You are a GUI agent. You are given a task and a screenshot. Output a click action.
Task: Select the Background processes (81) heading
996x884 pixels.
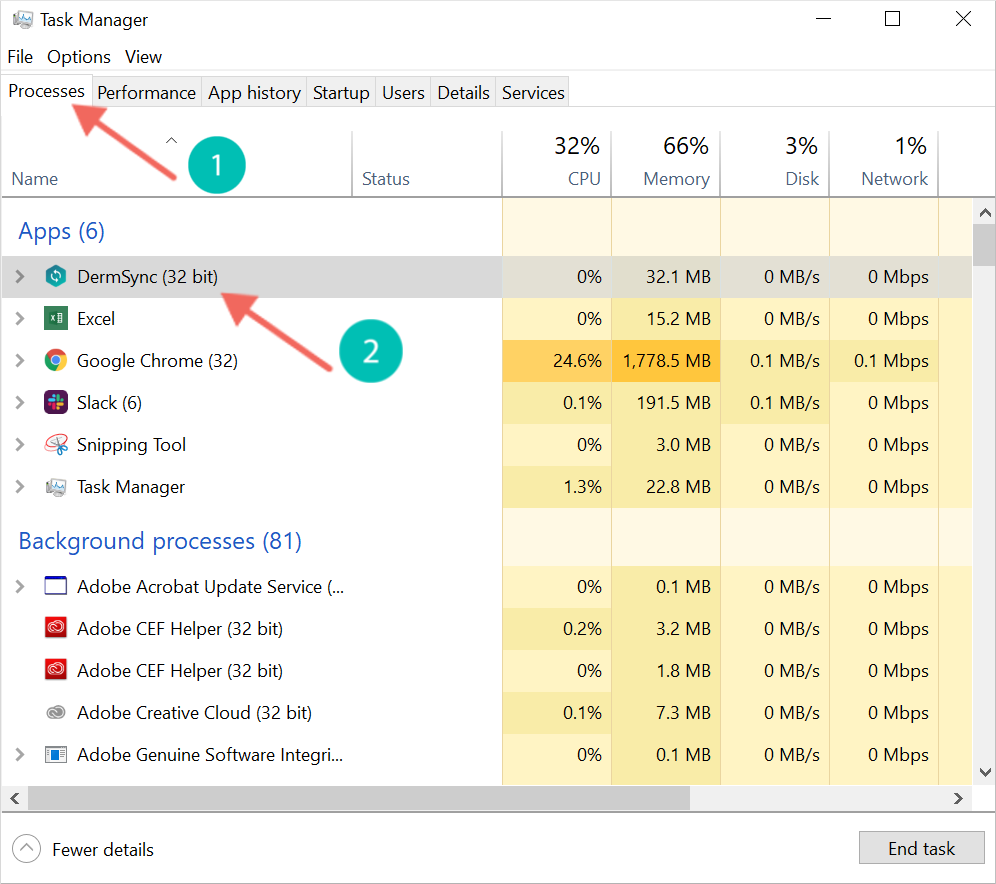pos(160,541)
